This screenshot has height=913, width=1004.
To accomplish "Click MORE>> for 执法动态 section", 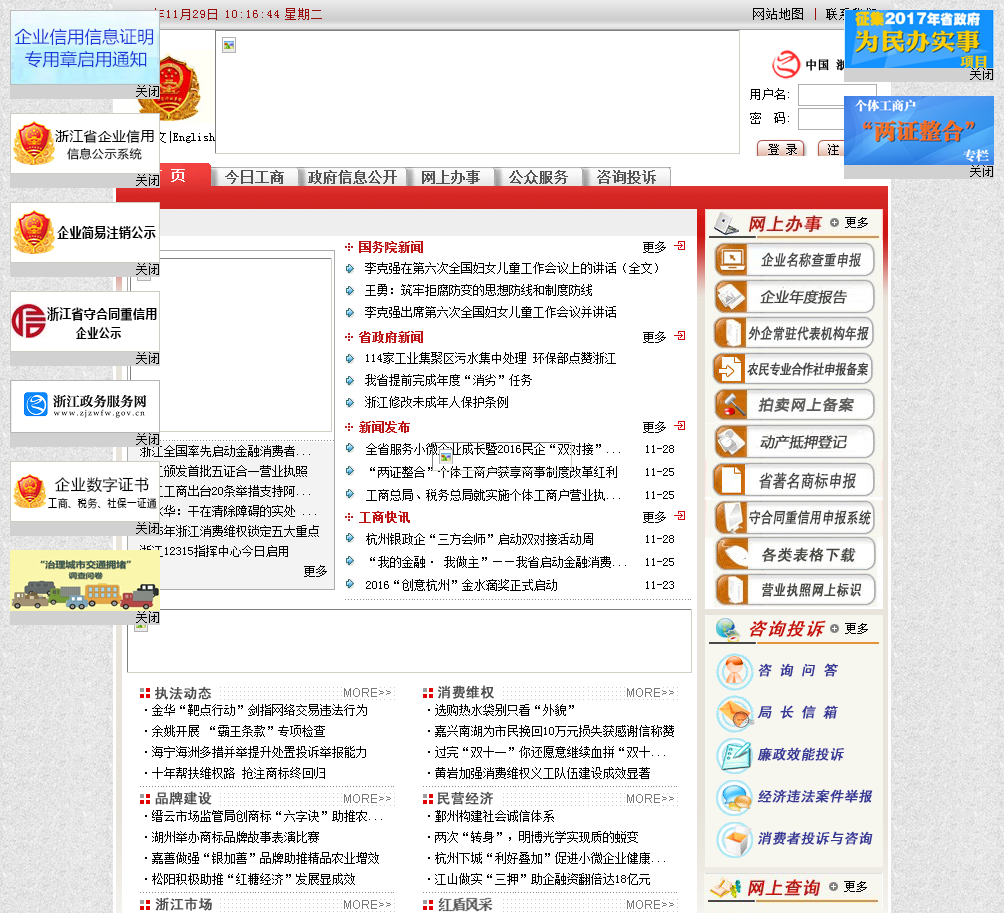I will click(x=367, y=693).
